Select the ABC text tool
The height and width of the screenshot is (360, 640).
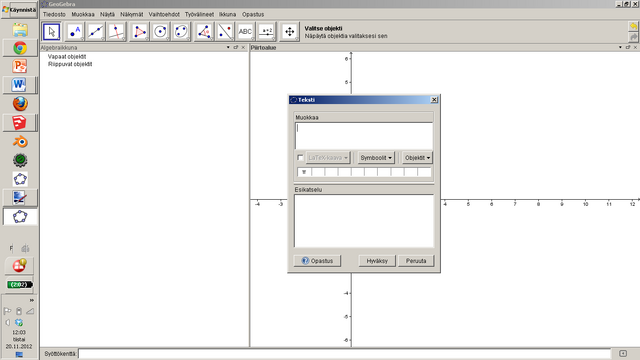(x=245, y=32)
